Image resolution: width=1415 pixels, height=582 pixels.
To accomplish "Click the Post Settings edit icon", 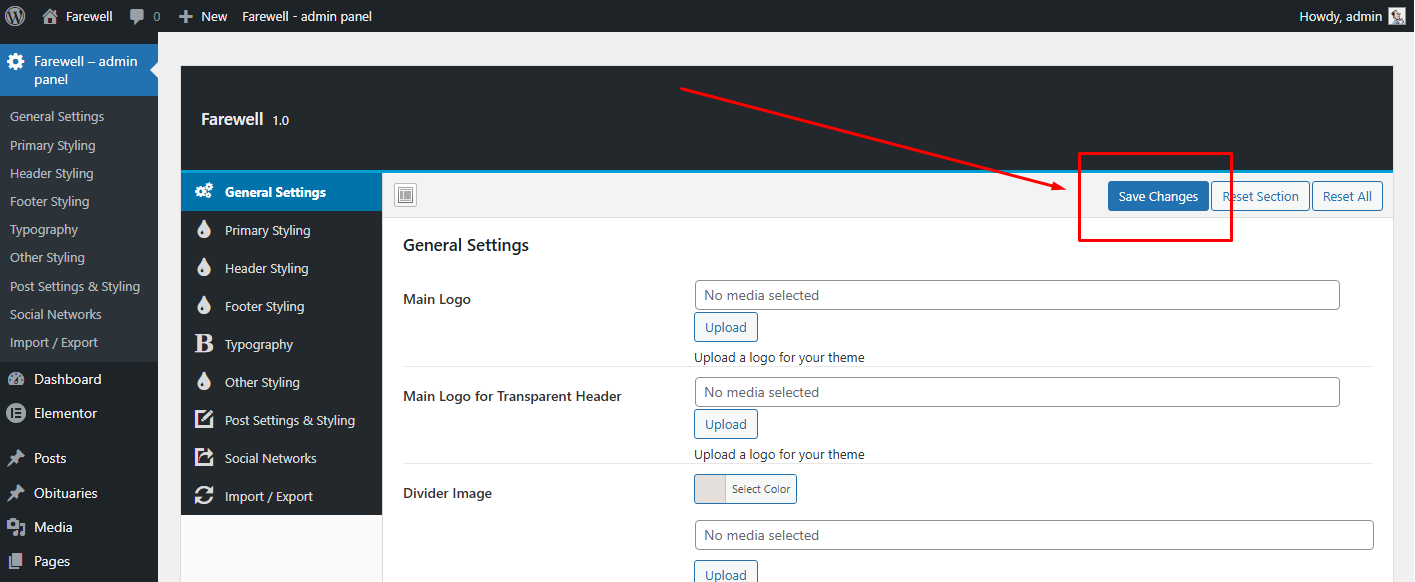I will pyautogui.click(x=204, y=420).
